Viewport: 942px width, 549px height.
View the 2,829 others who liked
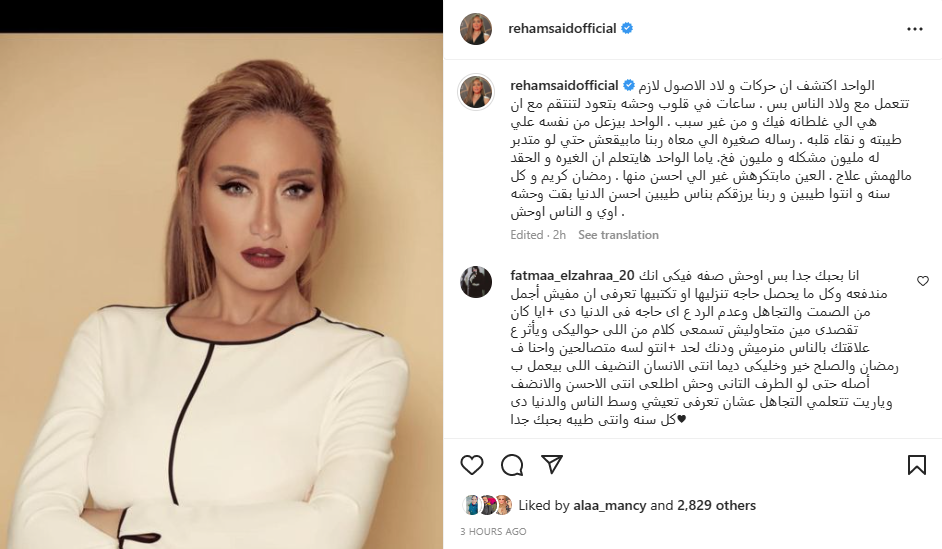pyautogui.click(x=716, y=506)
